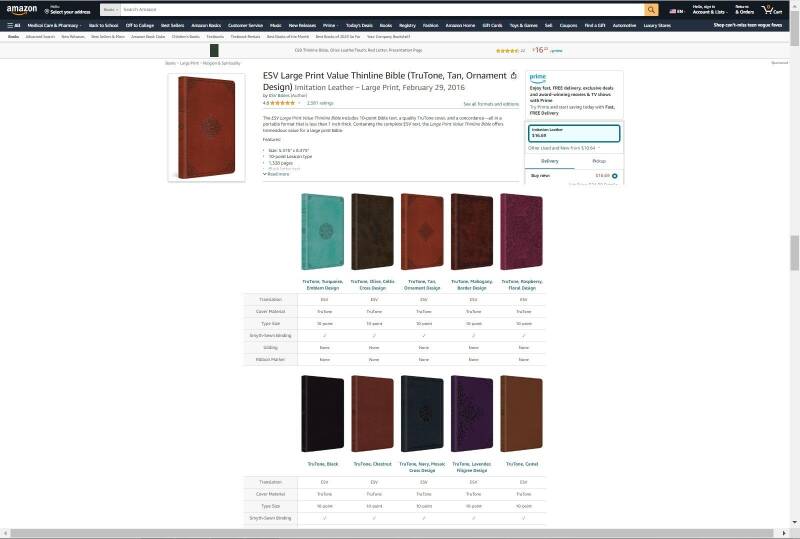Open Children's Books subnav link
800x539 pixels.
[186, 37]
